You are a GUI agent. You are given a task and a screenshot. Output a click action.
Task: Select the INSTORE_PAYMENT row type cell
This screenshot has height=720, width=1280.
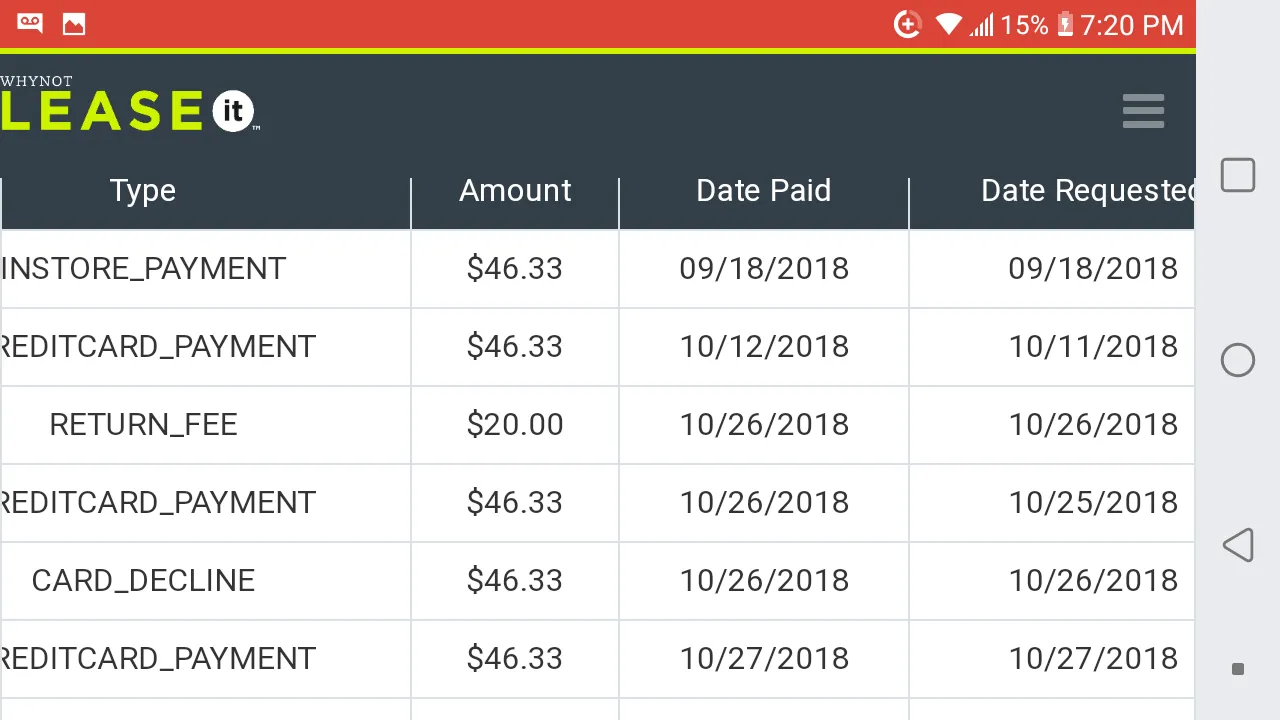coord(144,268)
